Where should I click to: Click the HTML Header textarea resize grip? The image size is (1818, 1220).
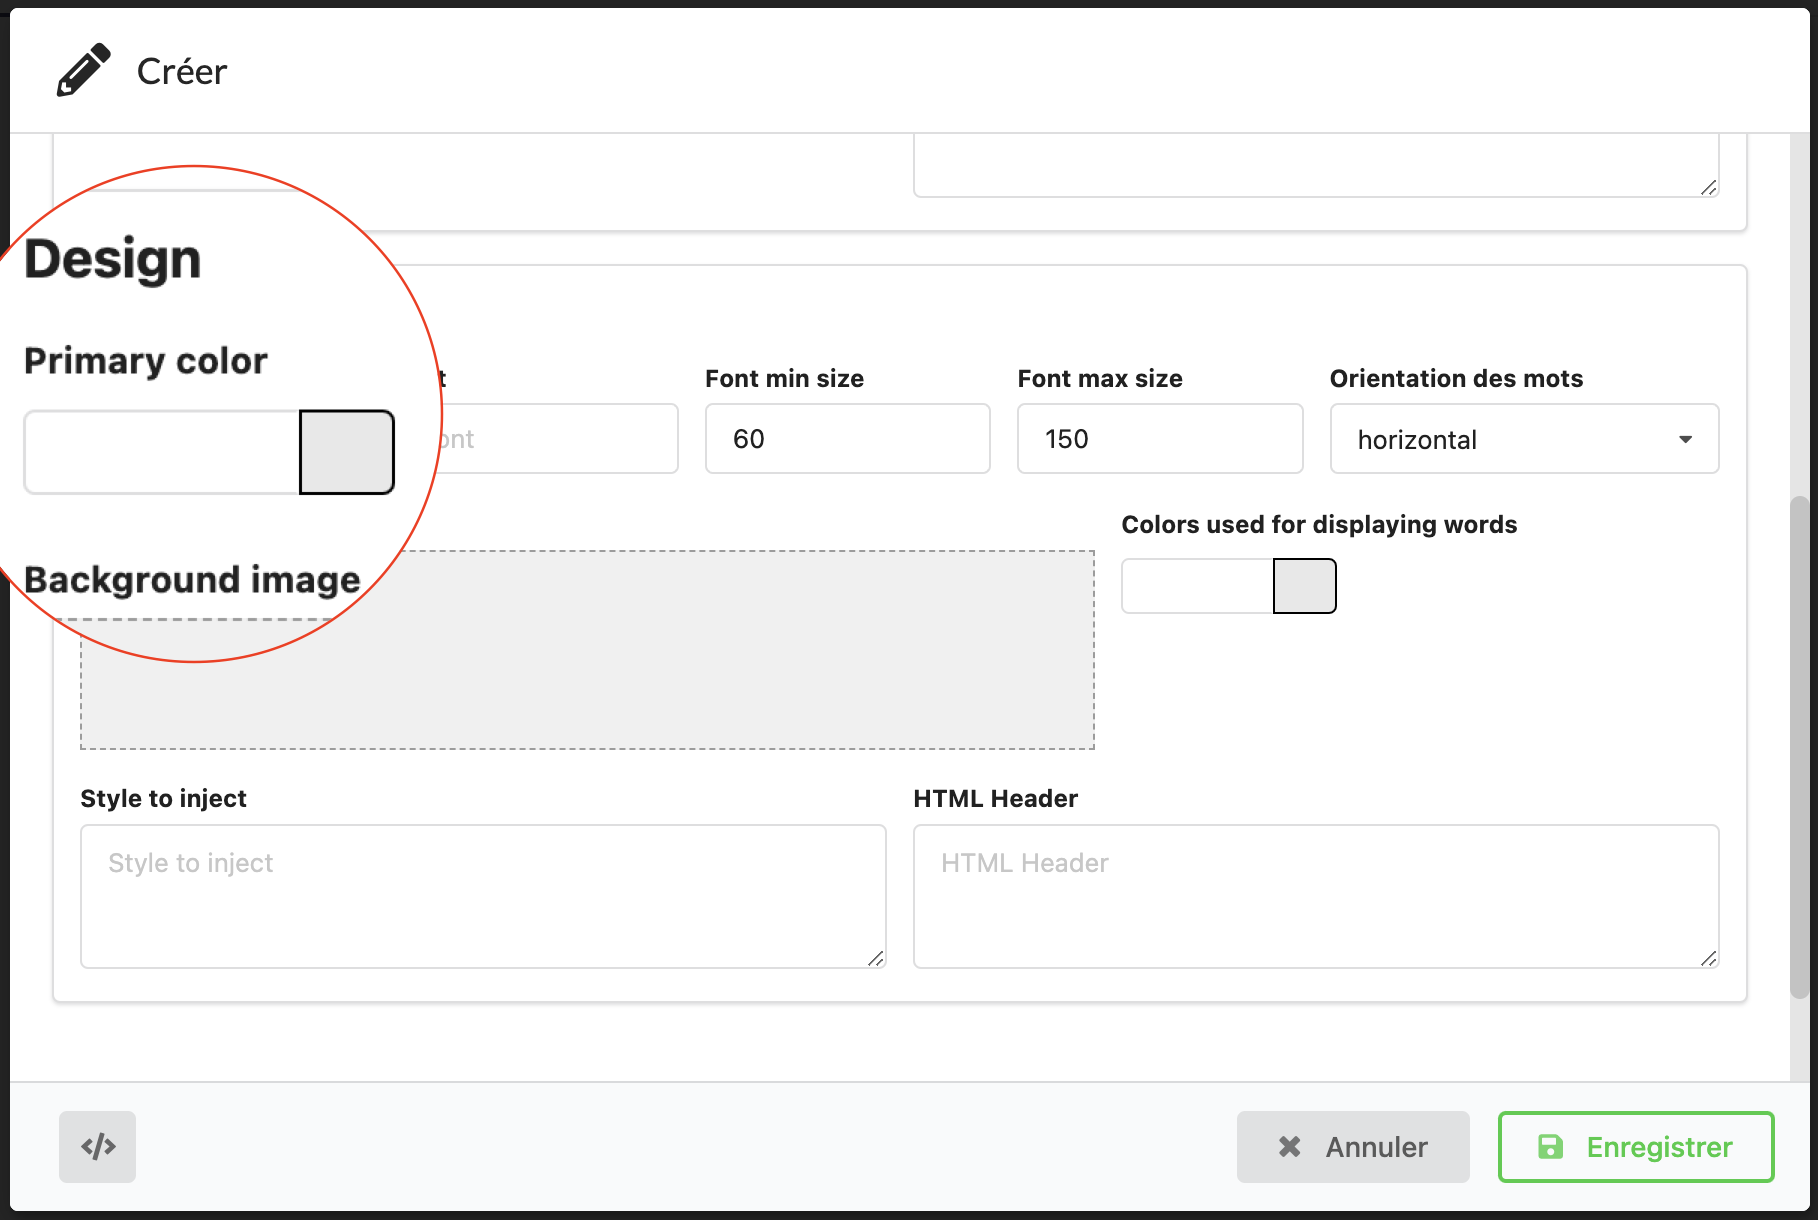click(1709, 958)
